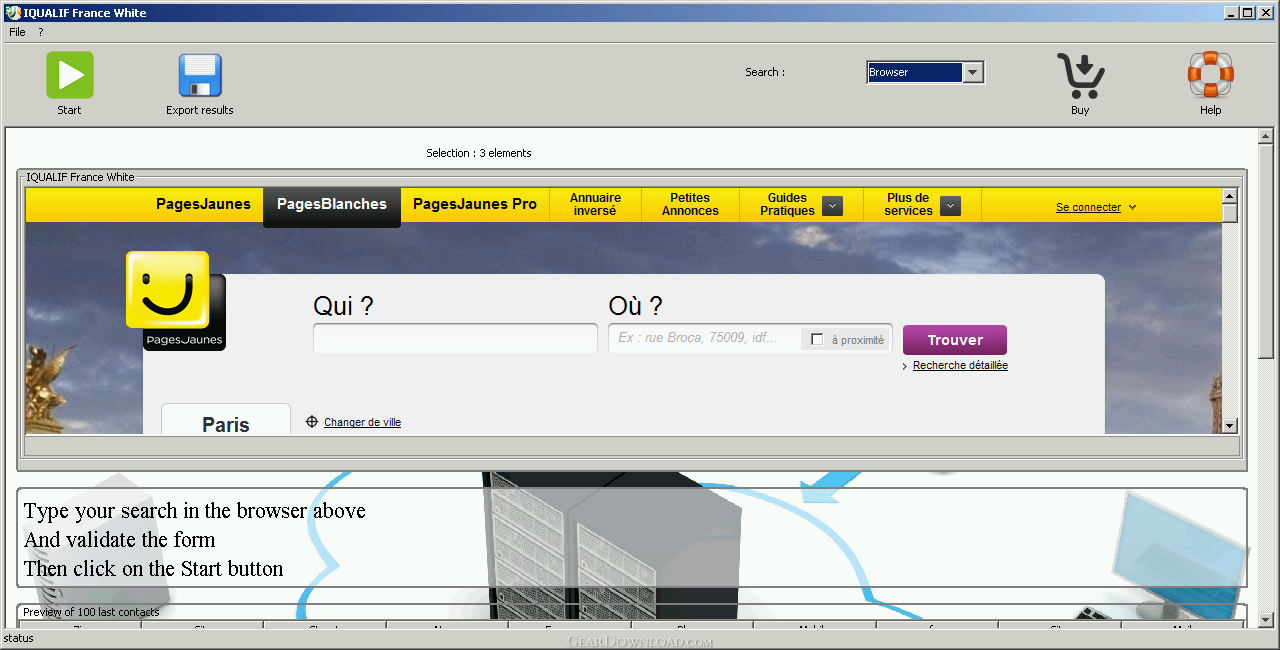This screenshot has height=650, width=1280.
Task: Click the main window scroll down arrow
Action: pyautogui.click(x=1266, y=619)
